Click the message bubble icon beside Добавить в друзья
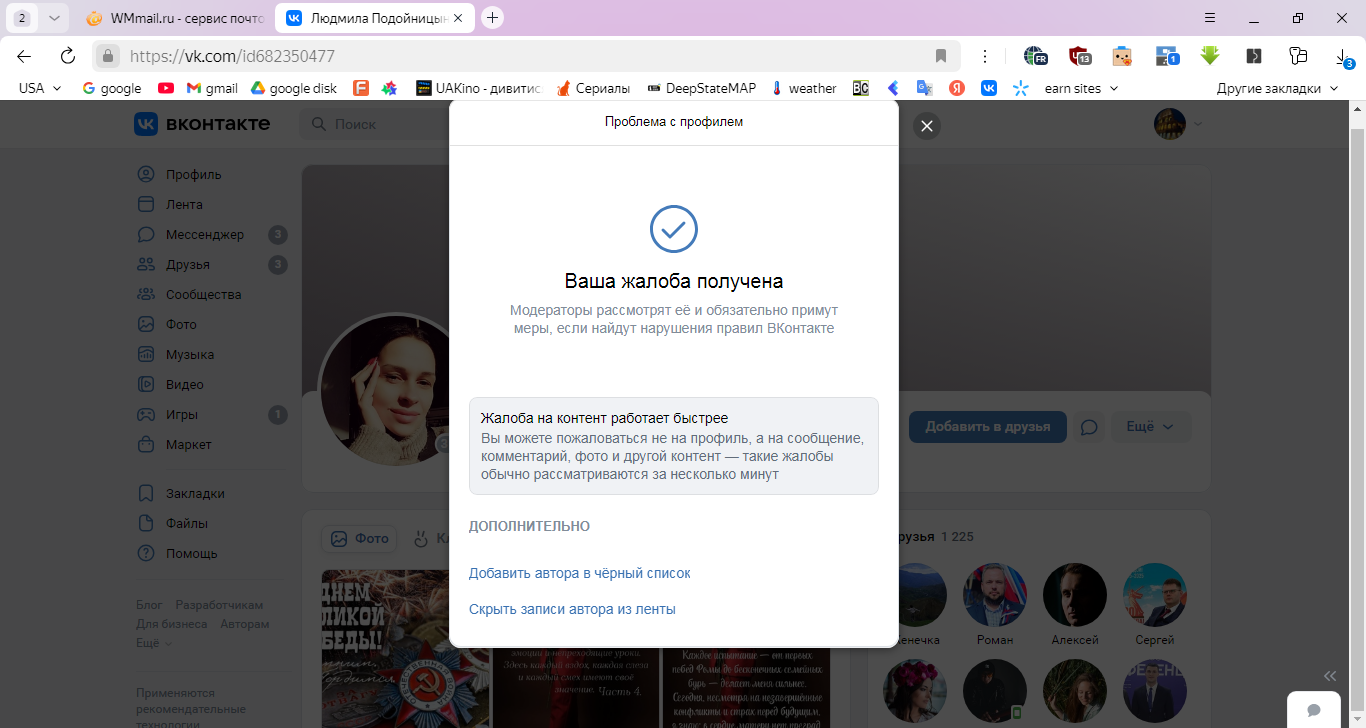1366x728 pixels. [x=1090, y=427]
